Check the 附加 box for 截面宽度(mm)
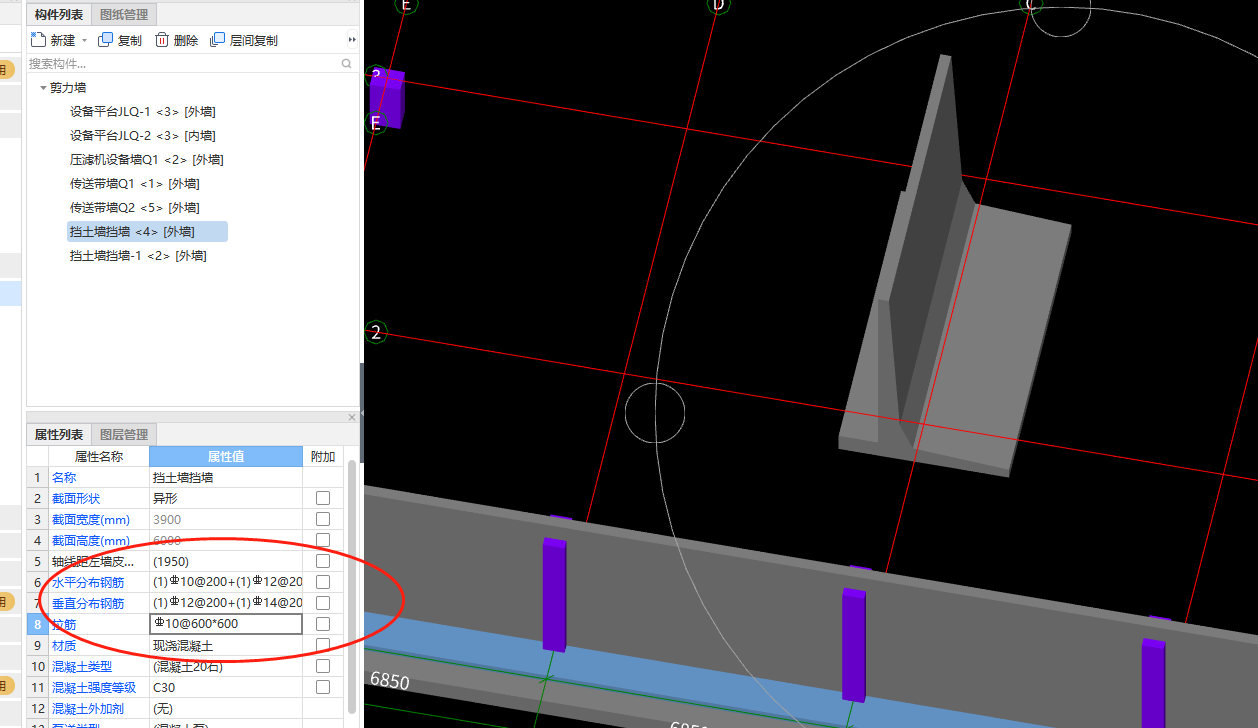 323,519
